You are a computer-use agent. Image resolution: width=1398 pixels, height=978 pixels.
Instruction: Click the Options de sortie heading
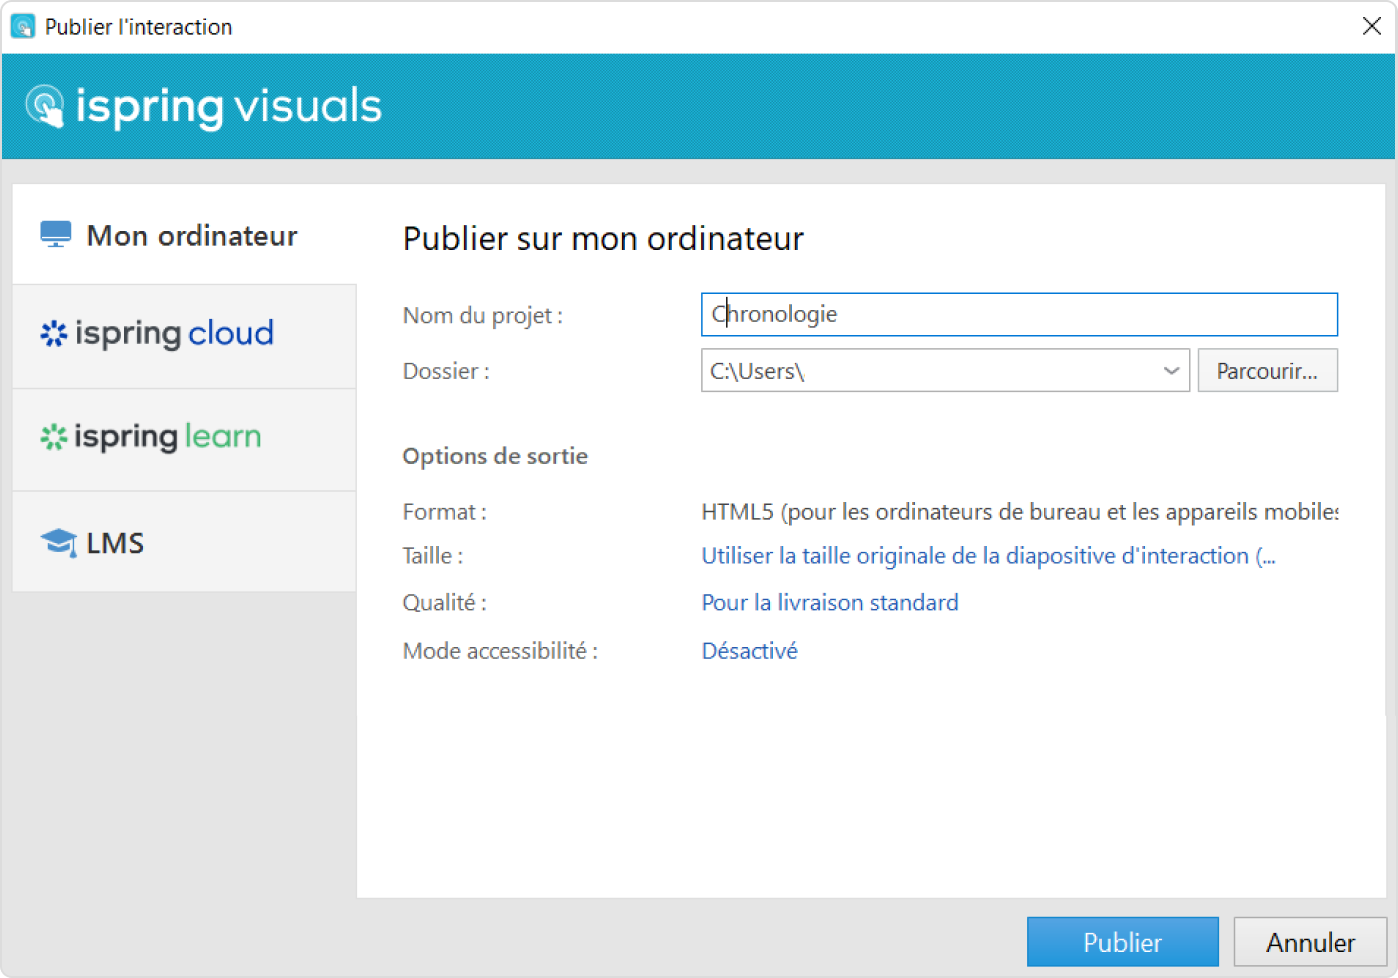click(495, 456)
